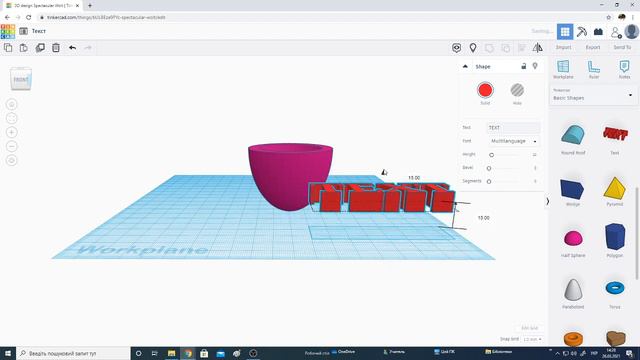Click the Import button

coord(563,47)
